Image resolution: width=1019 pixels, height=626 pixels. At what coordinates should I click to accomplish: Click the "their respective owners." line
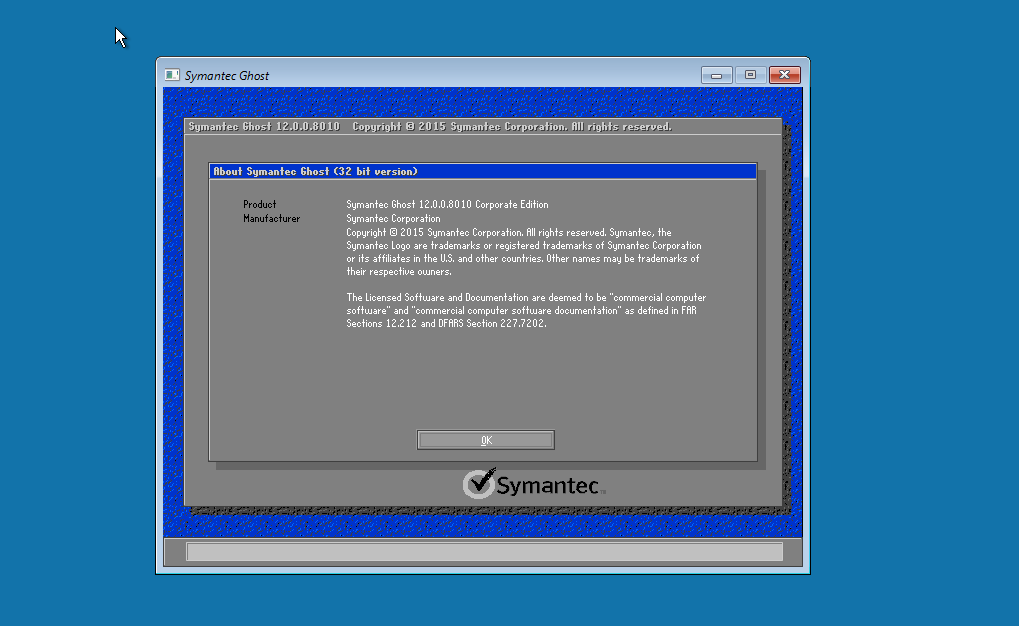[x=398, y=272]
